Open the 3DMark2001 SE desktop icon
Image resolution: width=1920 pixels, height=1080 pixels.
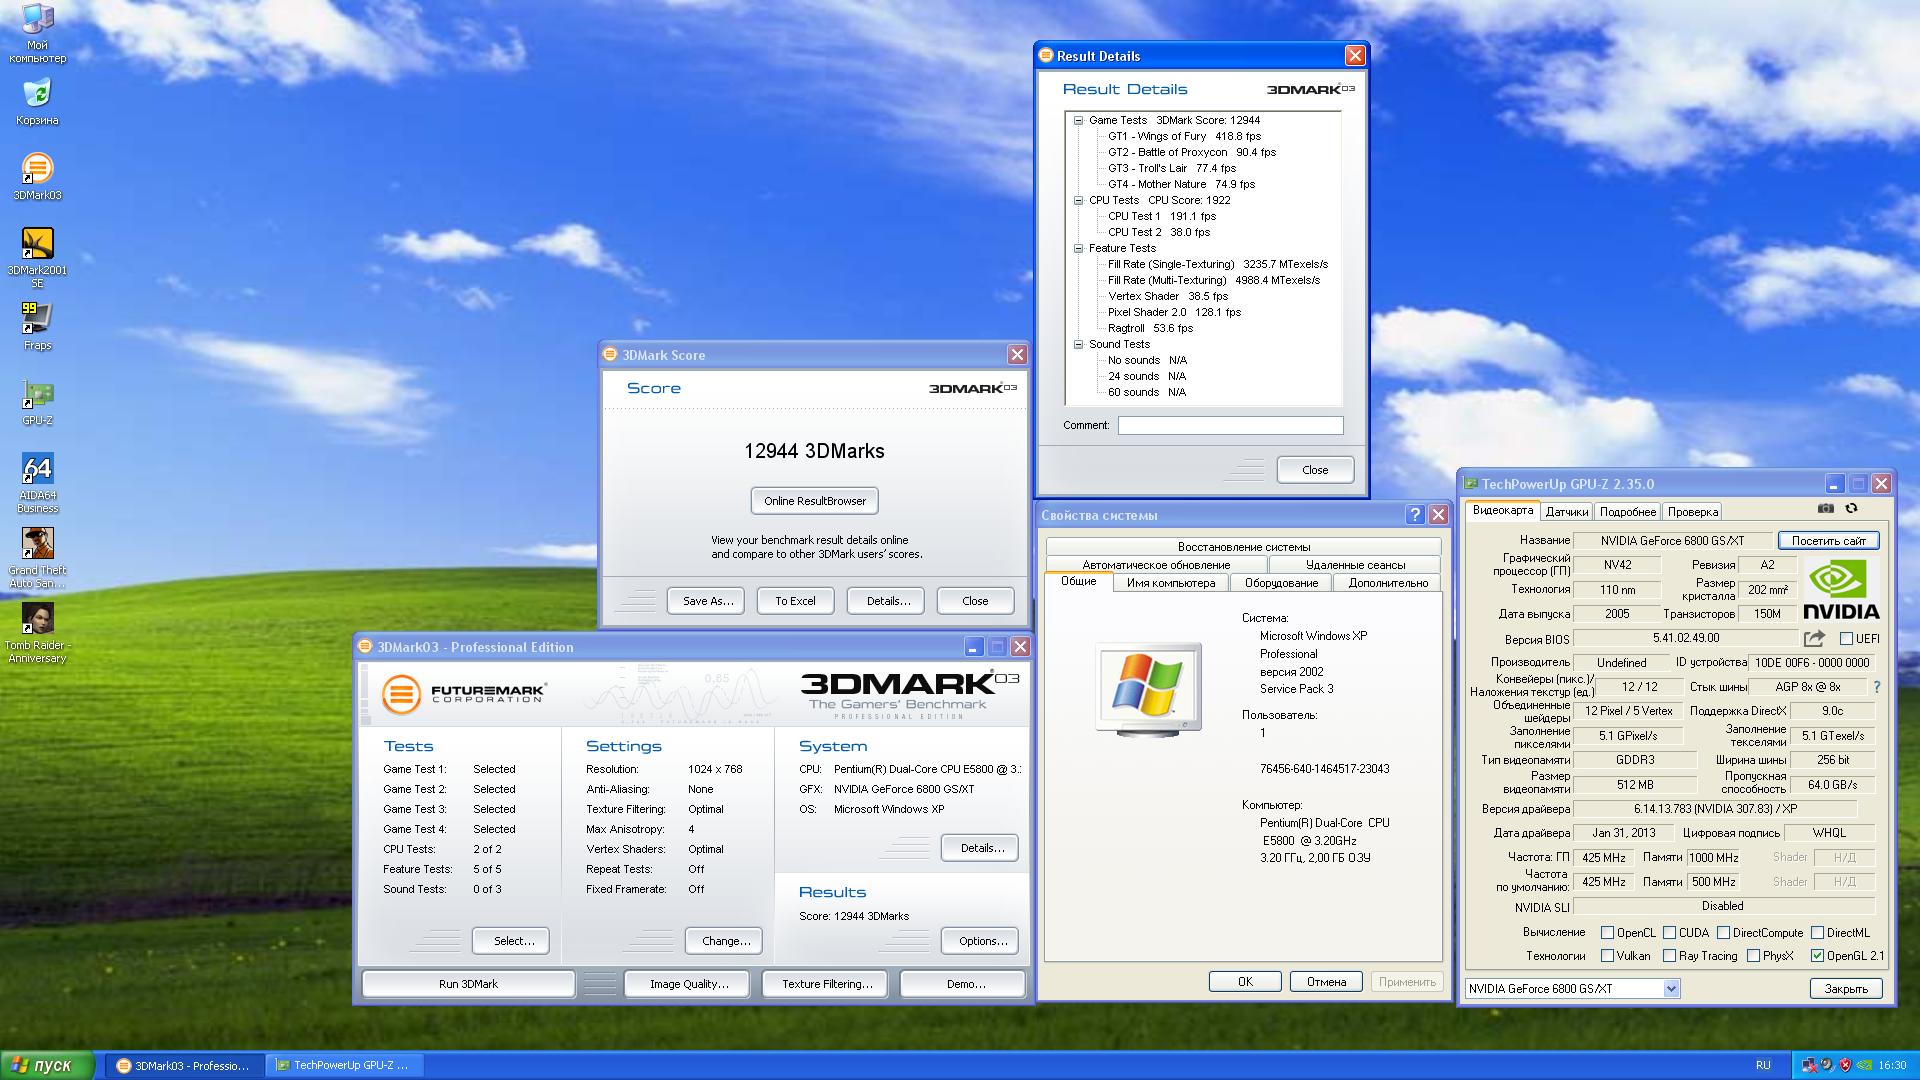[37, 244]
